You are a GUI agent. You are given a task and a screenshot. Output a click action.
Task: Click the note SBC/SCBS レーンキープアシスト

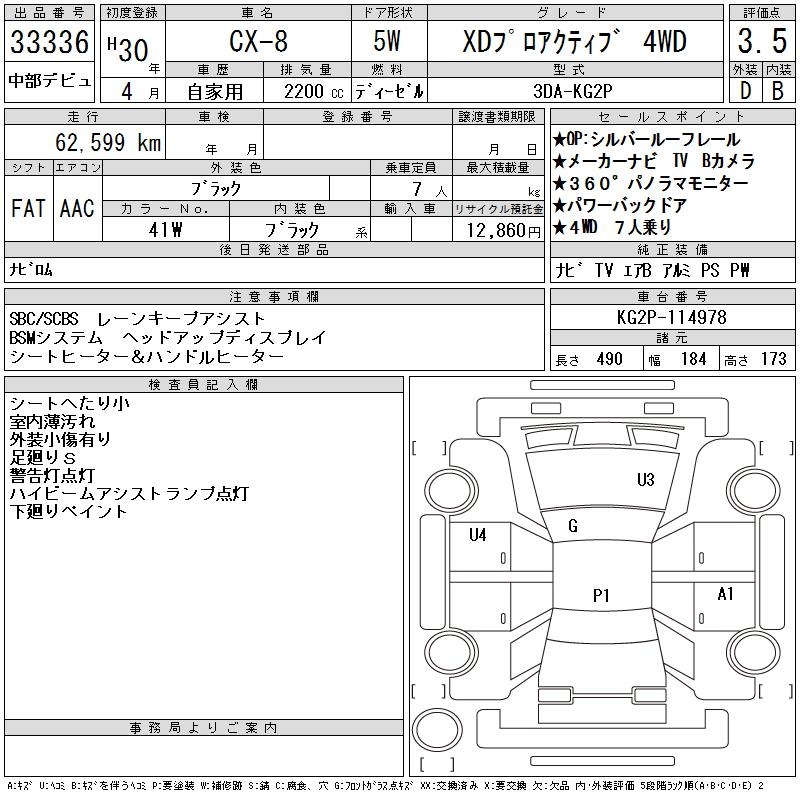138,319
